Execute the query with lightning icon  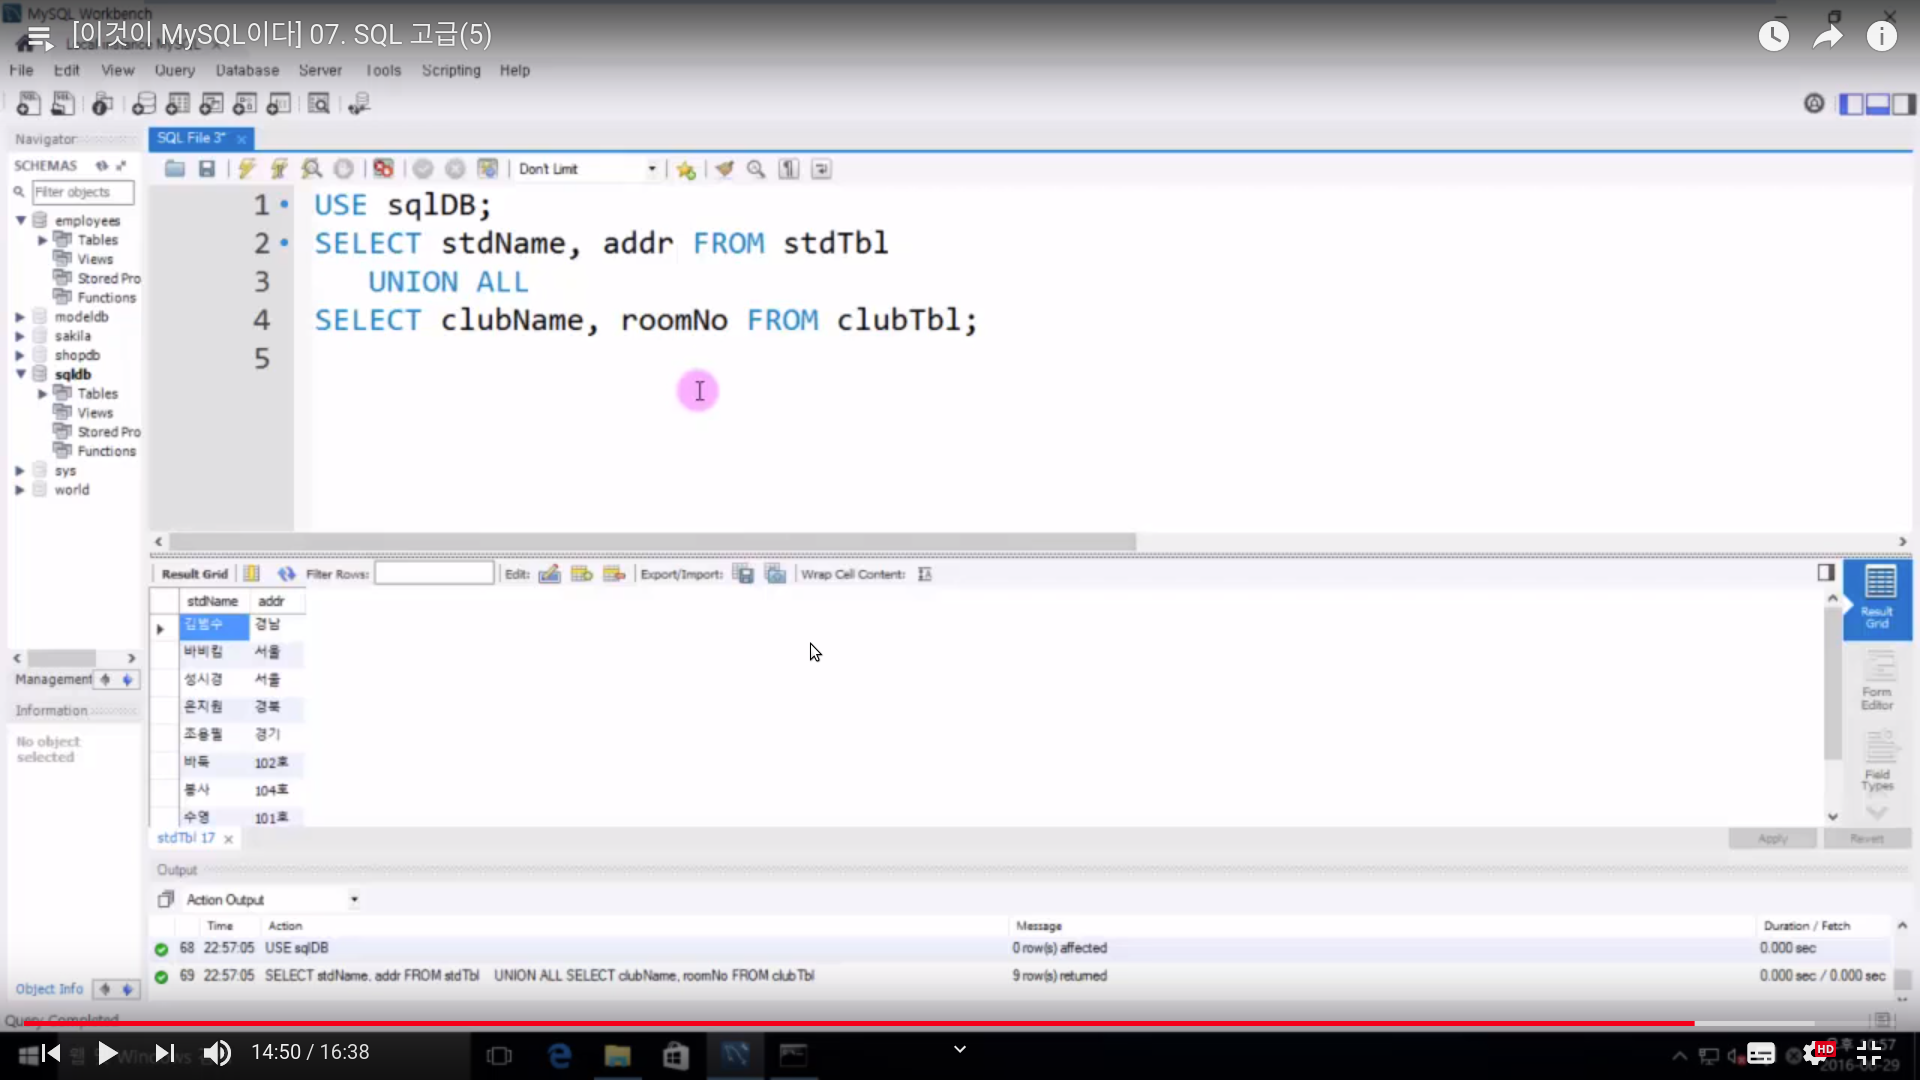click(247, 169)
